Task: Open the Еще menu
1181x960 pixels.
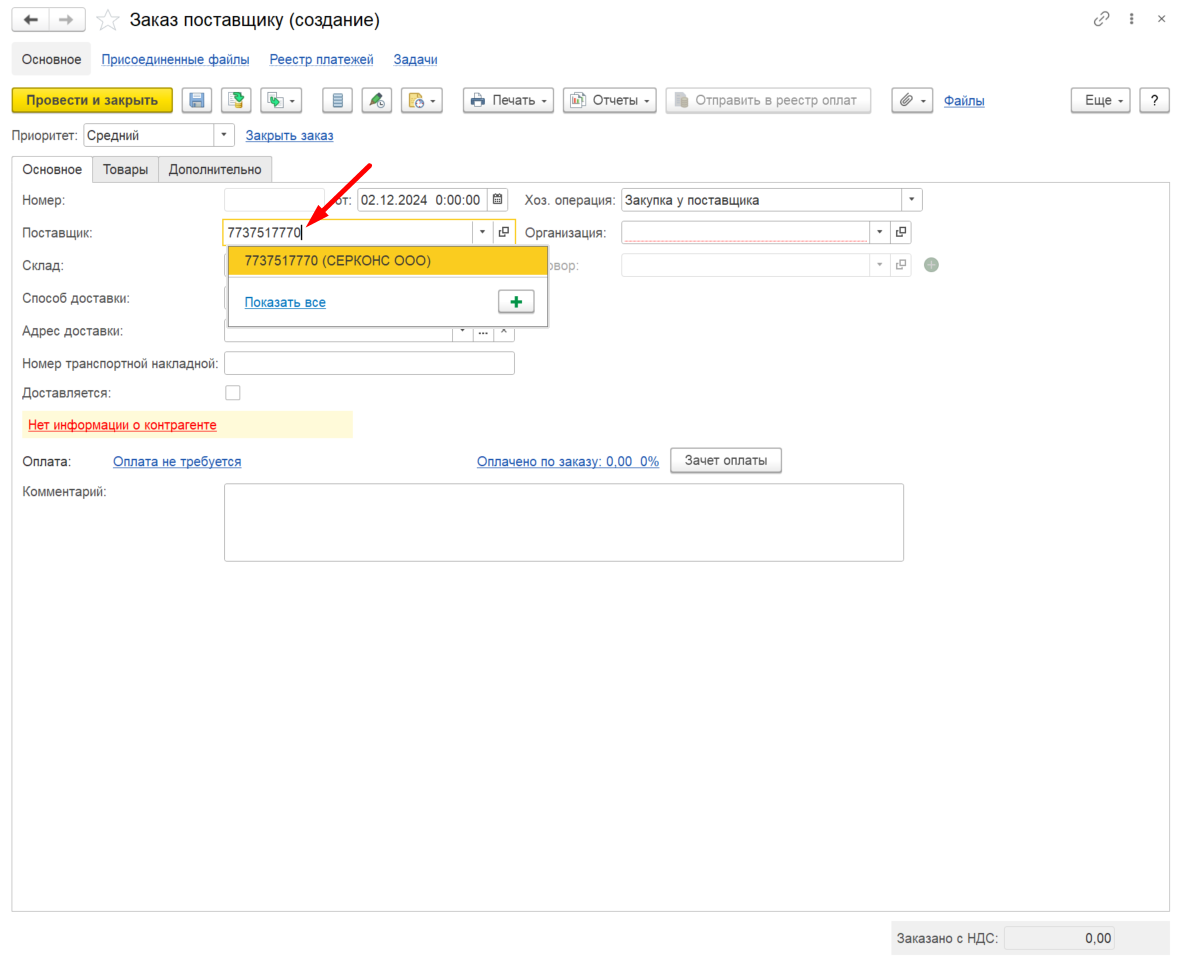Action: [1100, 100]
